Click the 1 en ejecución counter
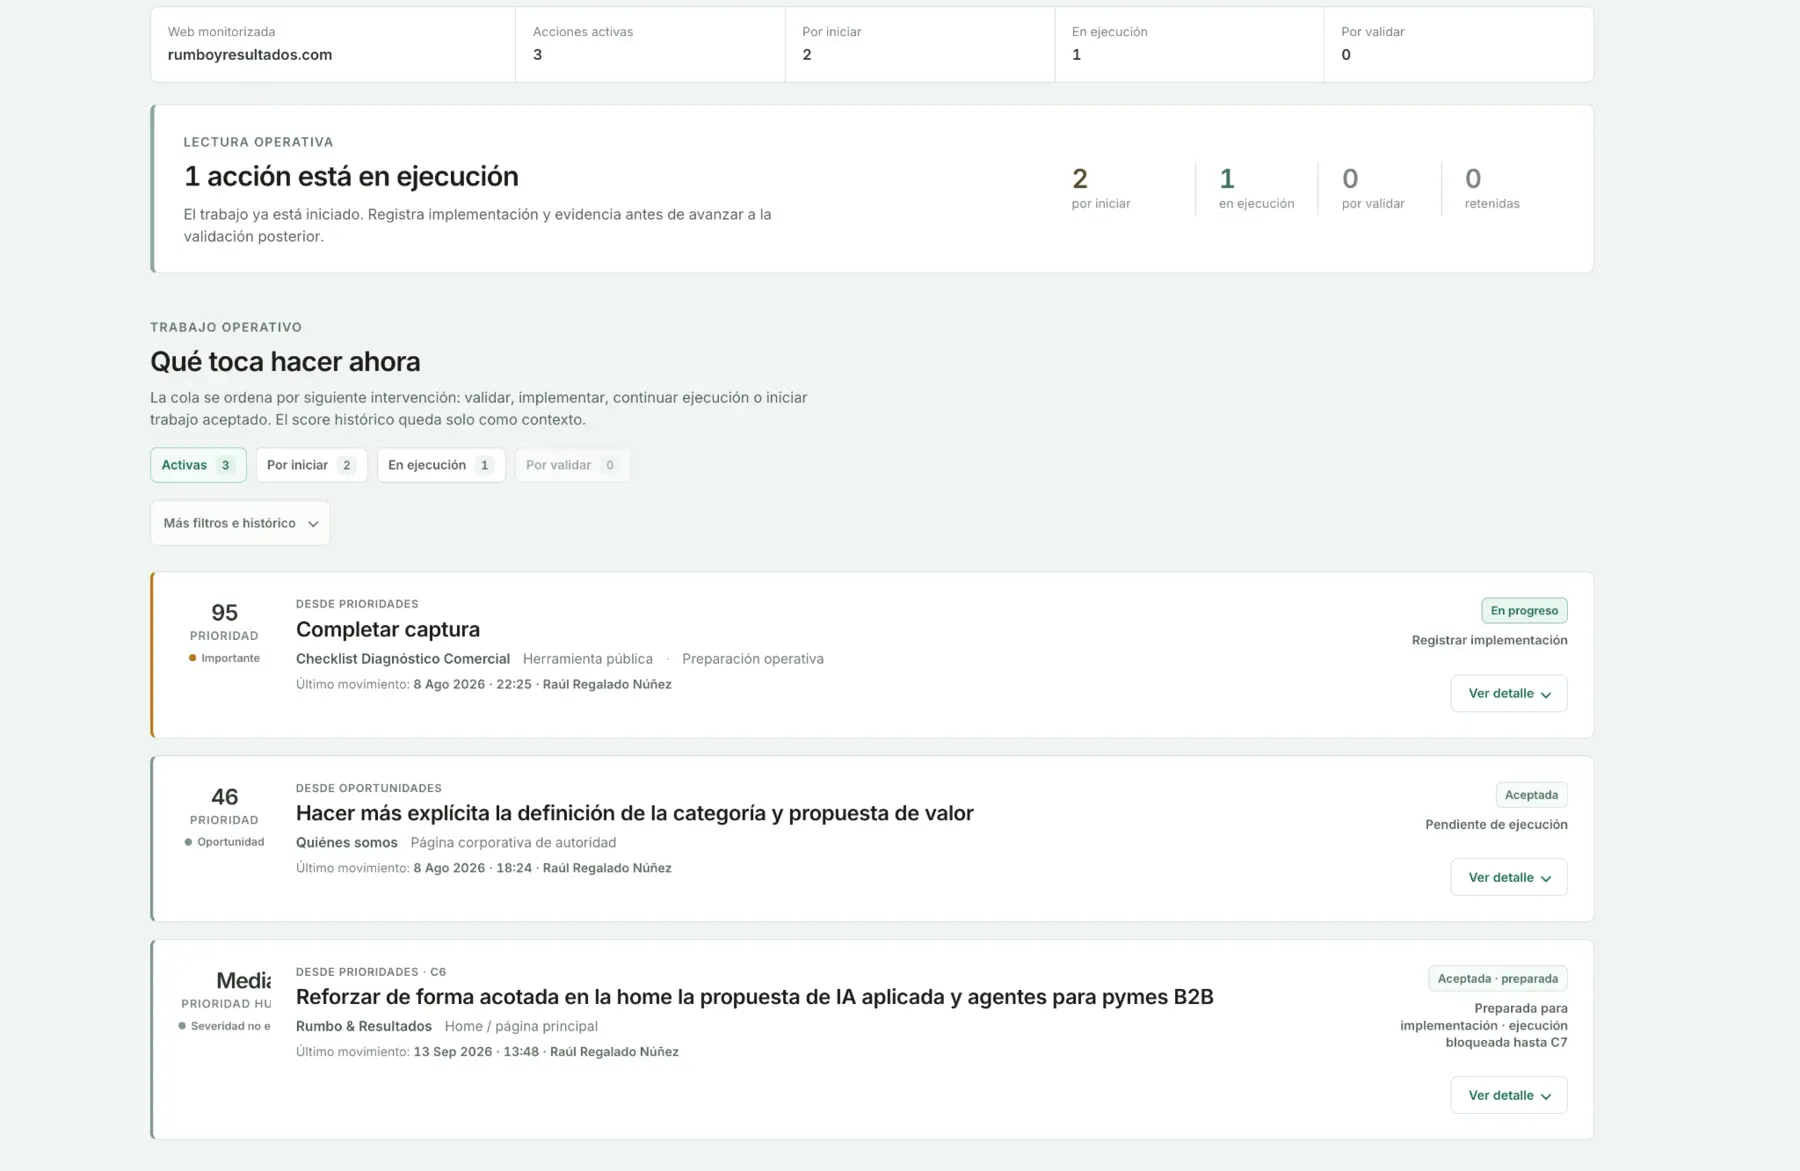Screen dimensions: 1800x1171 (x=1256, y=188)
